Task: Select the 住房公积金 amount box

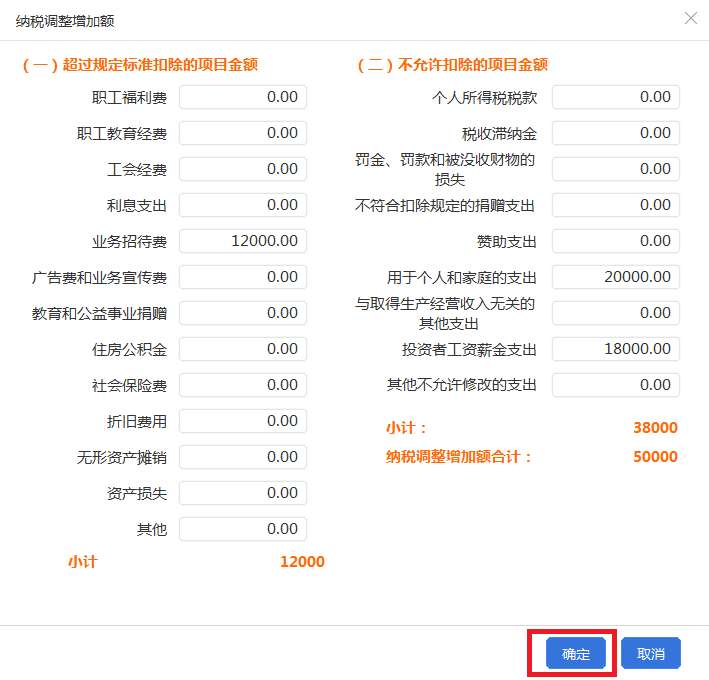Action: coord(243,349)
